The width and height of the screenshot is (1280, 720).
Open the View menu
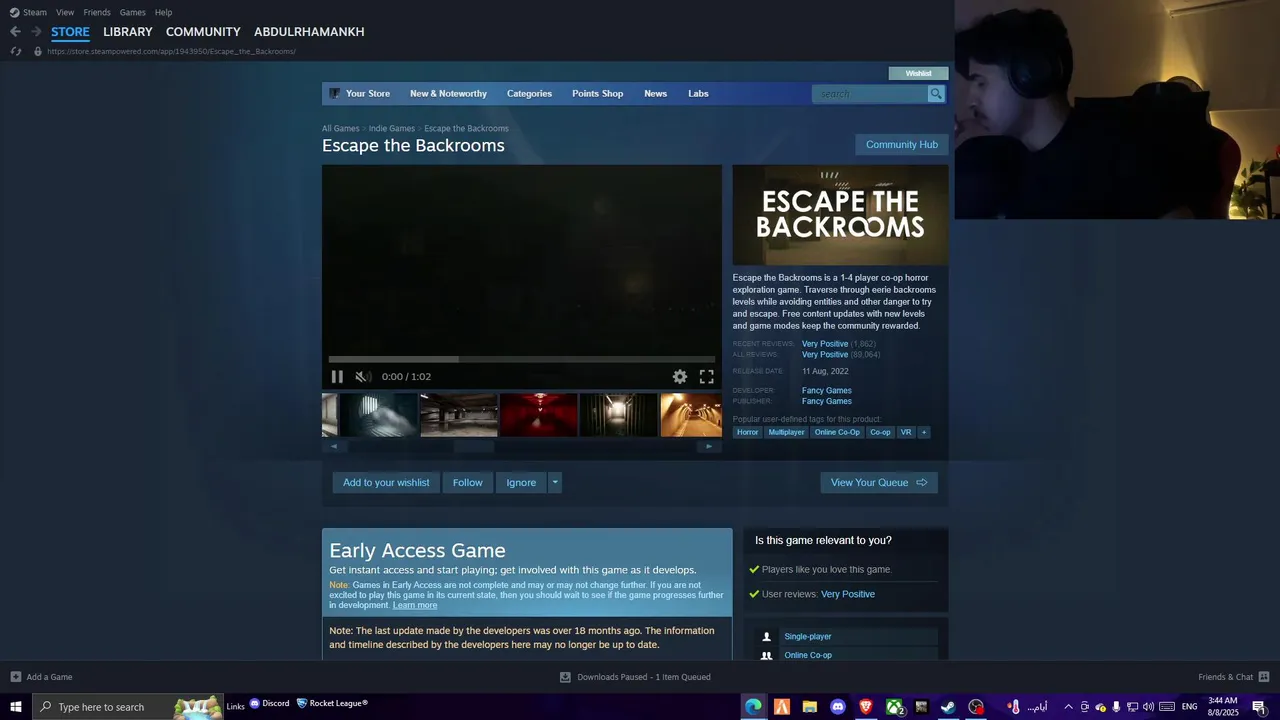pyautogui.click(x=65, y=12)
